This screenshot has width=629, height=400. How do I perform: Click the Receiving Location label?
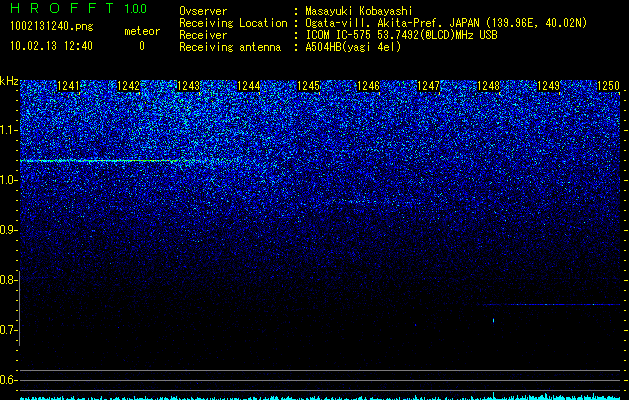[x=233, y=23]
